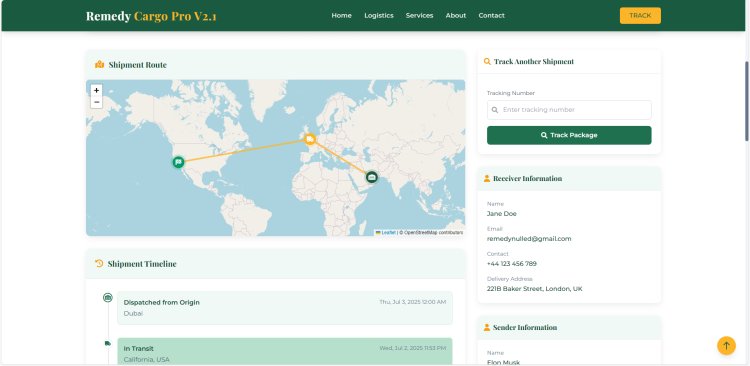750x366 pixels.
Task: Click the Shipment Timeline heading
Action: (x=142, y=264)
